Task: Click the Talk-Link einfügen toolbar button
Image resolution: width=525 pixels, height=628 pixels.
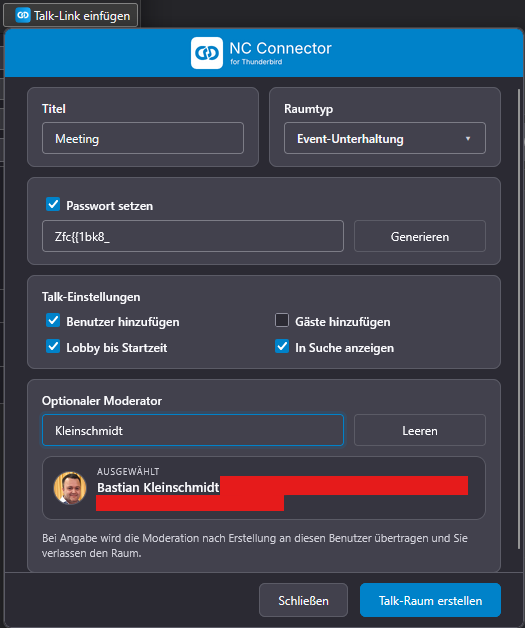Action: (70, 16)
